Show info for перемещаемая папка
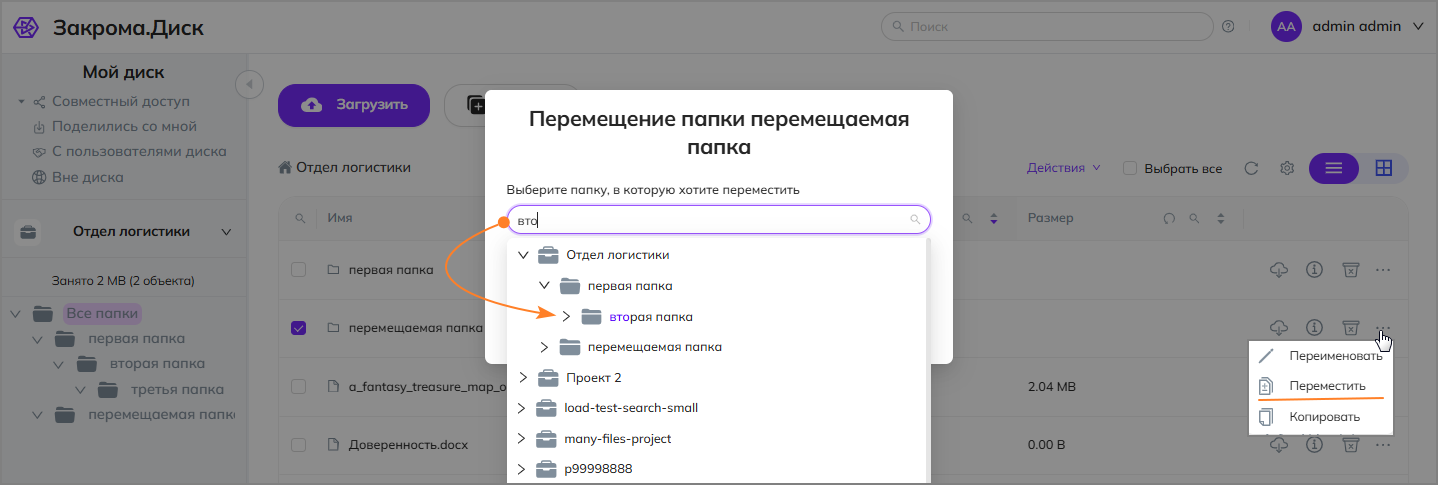 click(x=1315, y=327)
